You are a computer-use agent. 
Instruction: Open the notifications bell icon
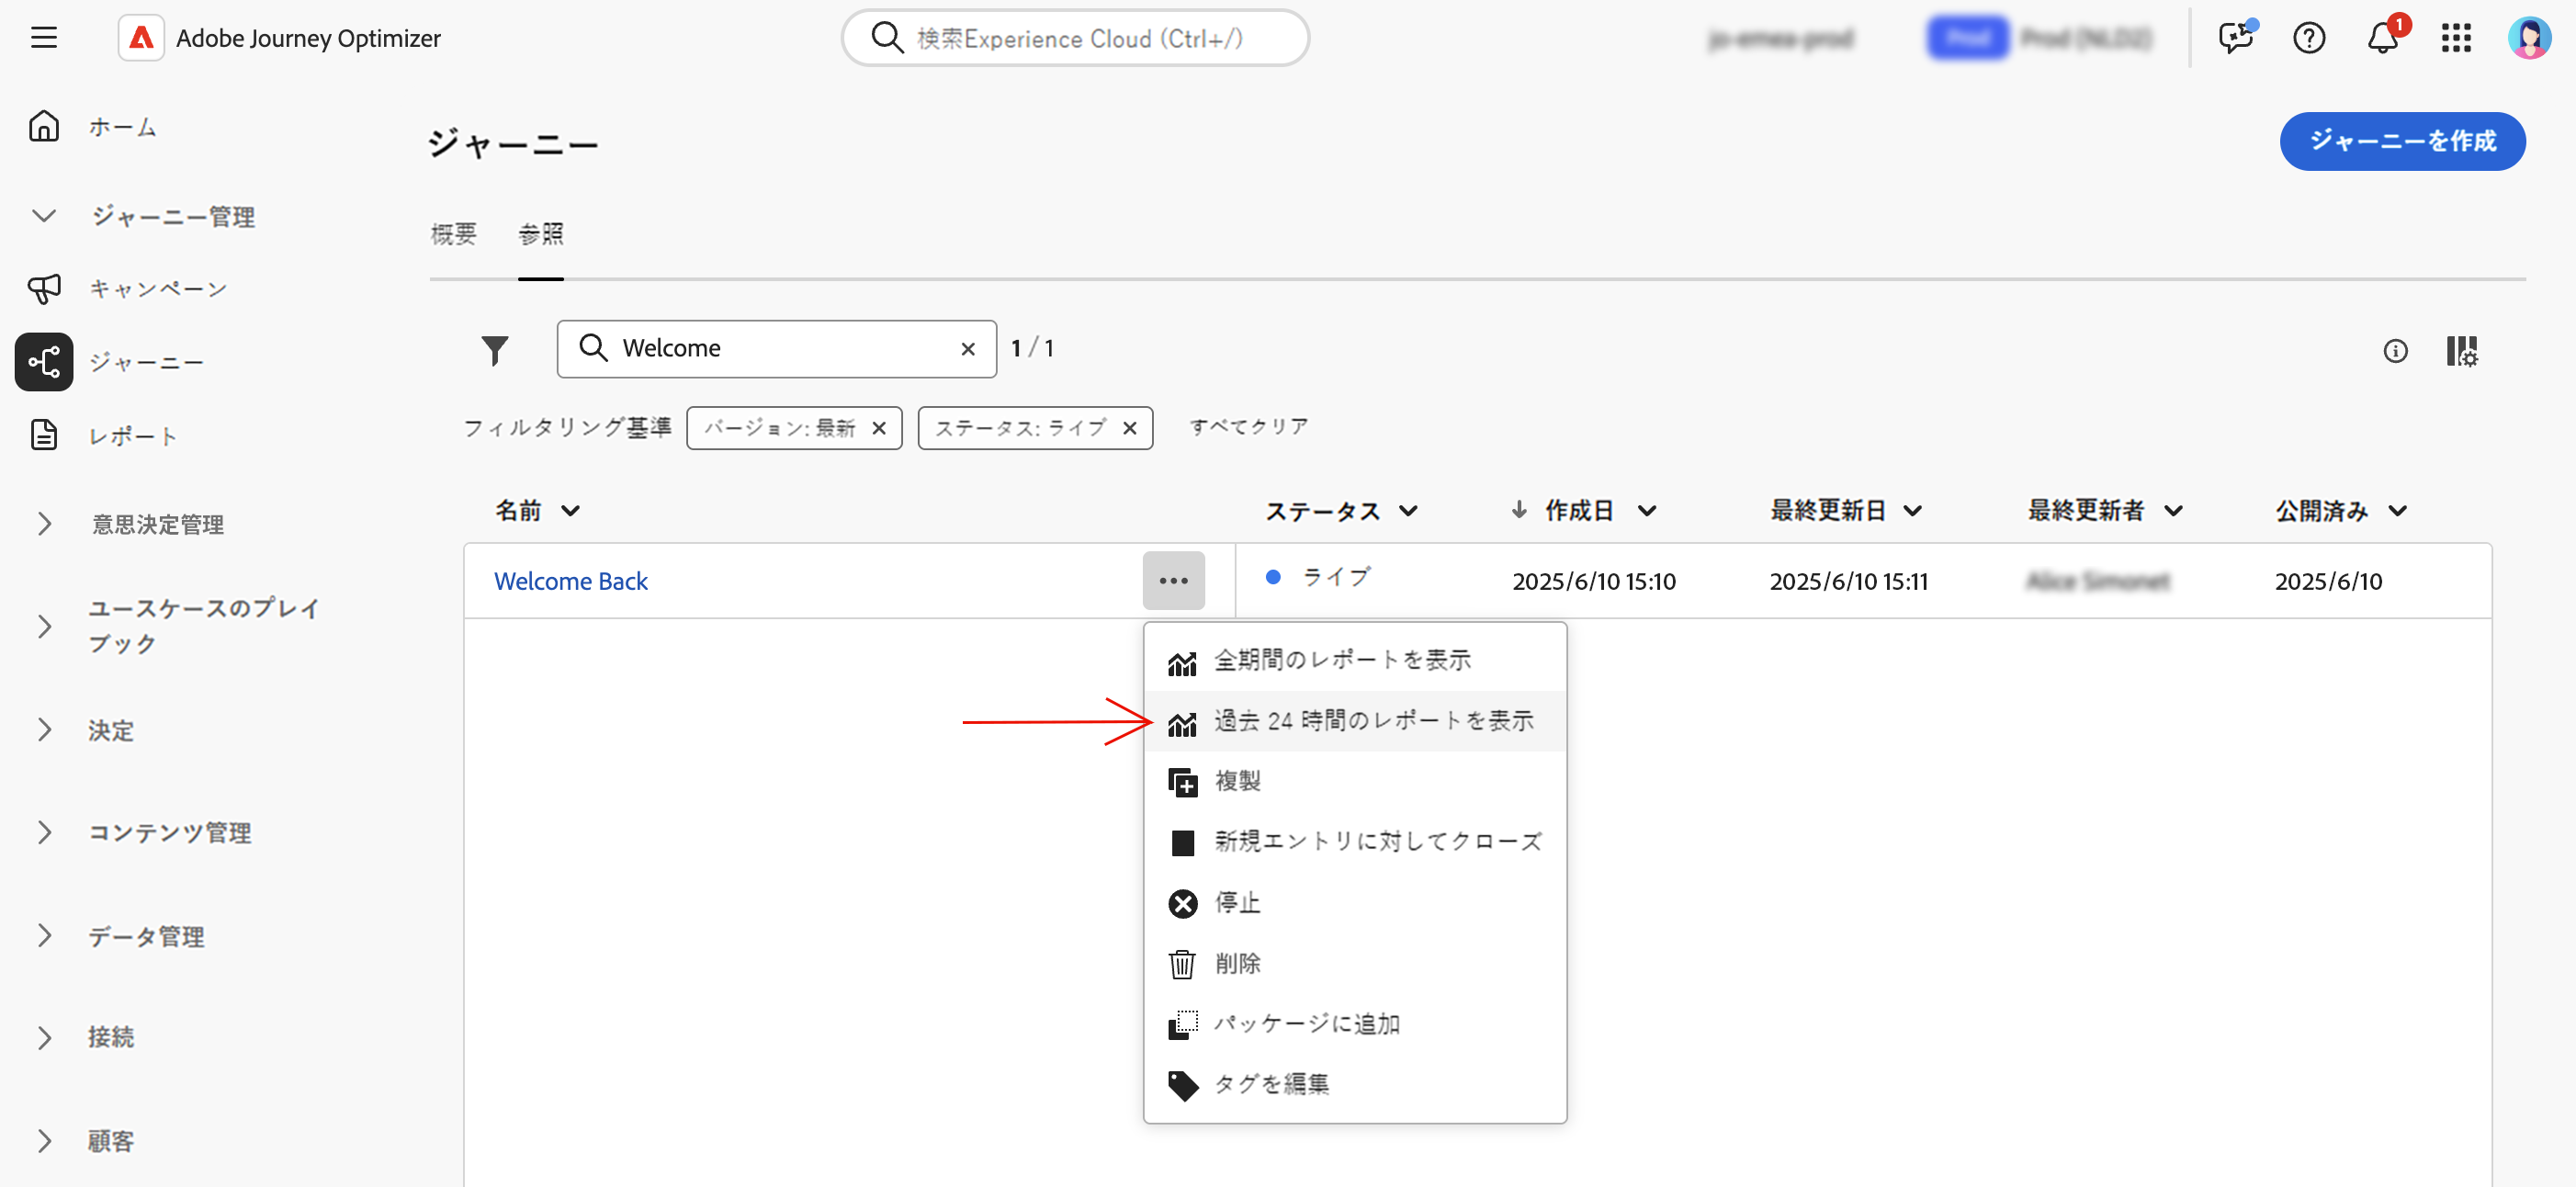click(2382, 39)
